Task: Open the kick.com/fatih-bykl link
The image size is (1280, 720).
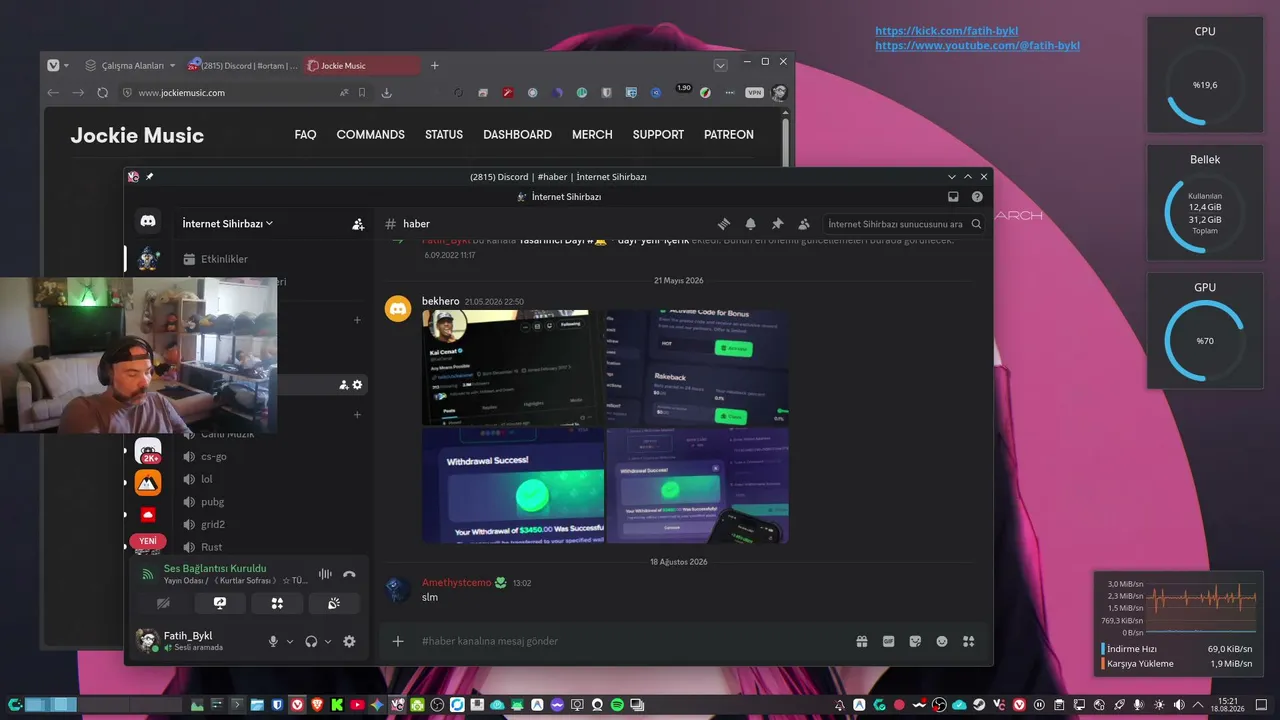Action: click(x=947, y=31)
